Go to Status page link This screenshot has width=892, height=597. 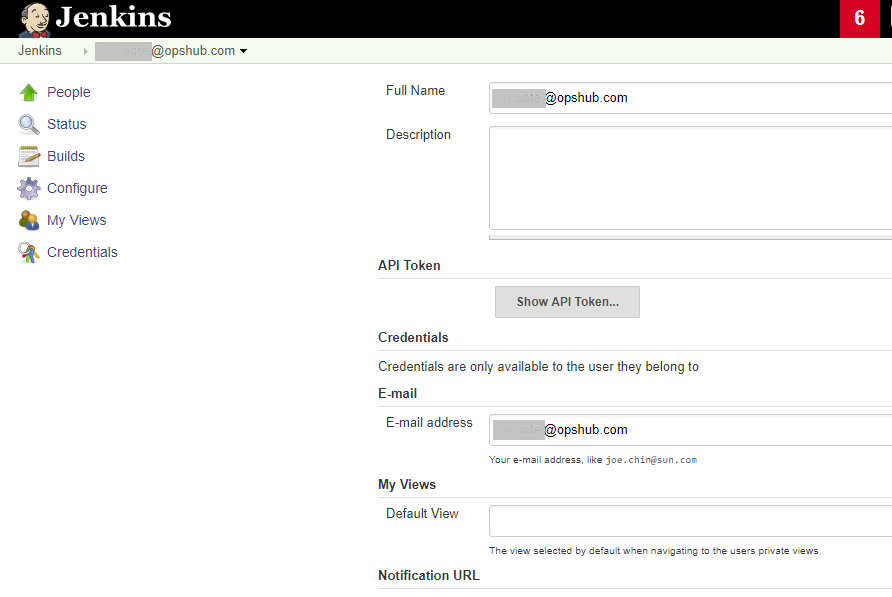coord(66,124)
